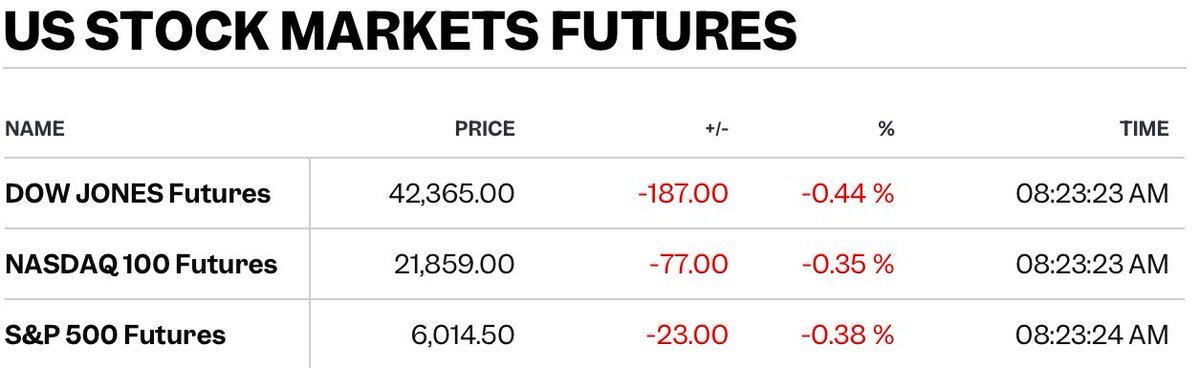Click the -23.00 change value
Image resolution: width=1200 pixels, height=368 pixels.
pyautogui.click(x=688, y=336)
